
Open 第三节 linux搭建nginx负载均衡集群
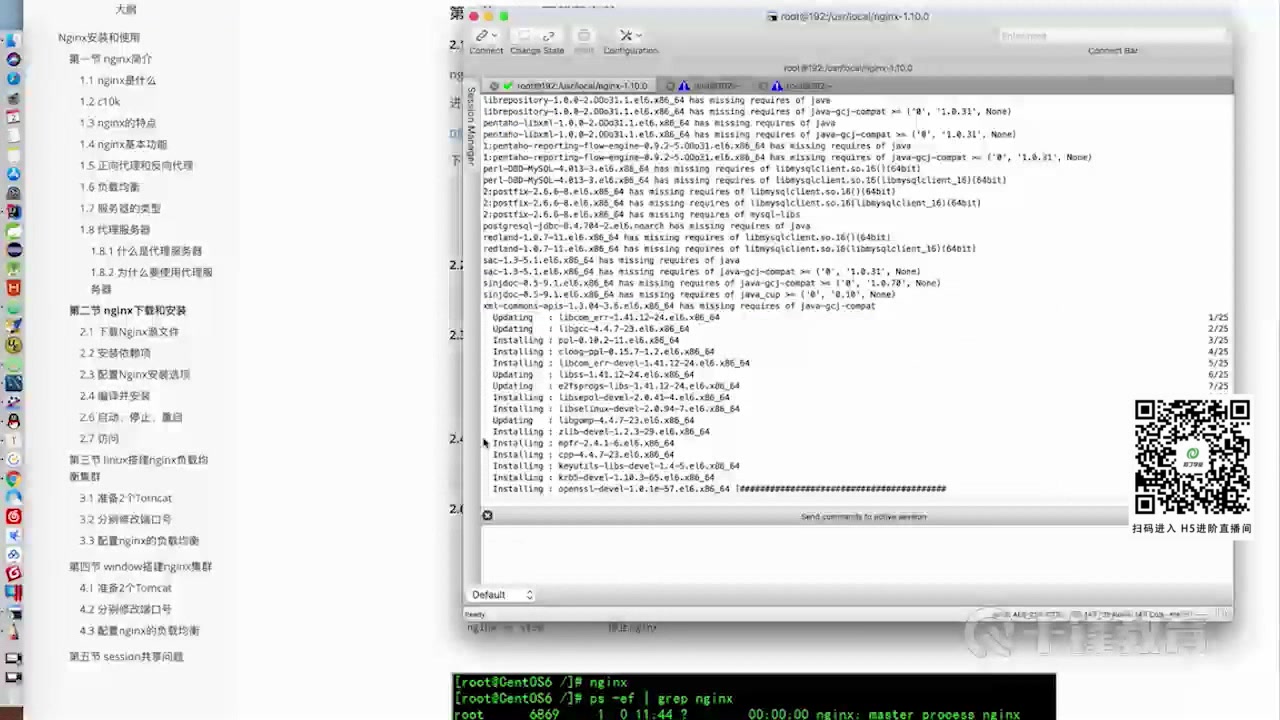click(x=138, y=468)
